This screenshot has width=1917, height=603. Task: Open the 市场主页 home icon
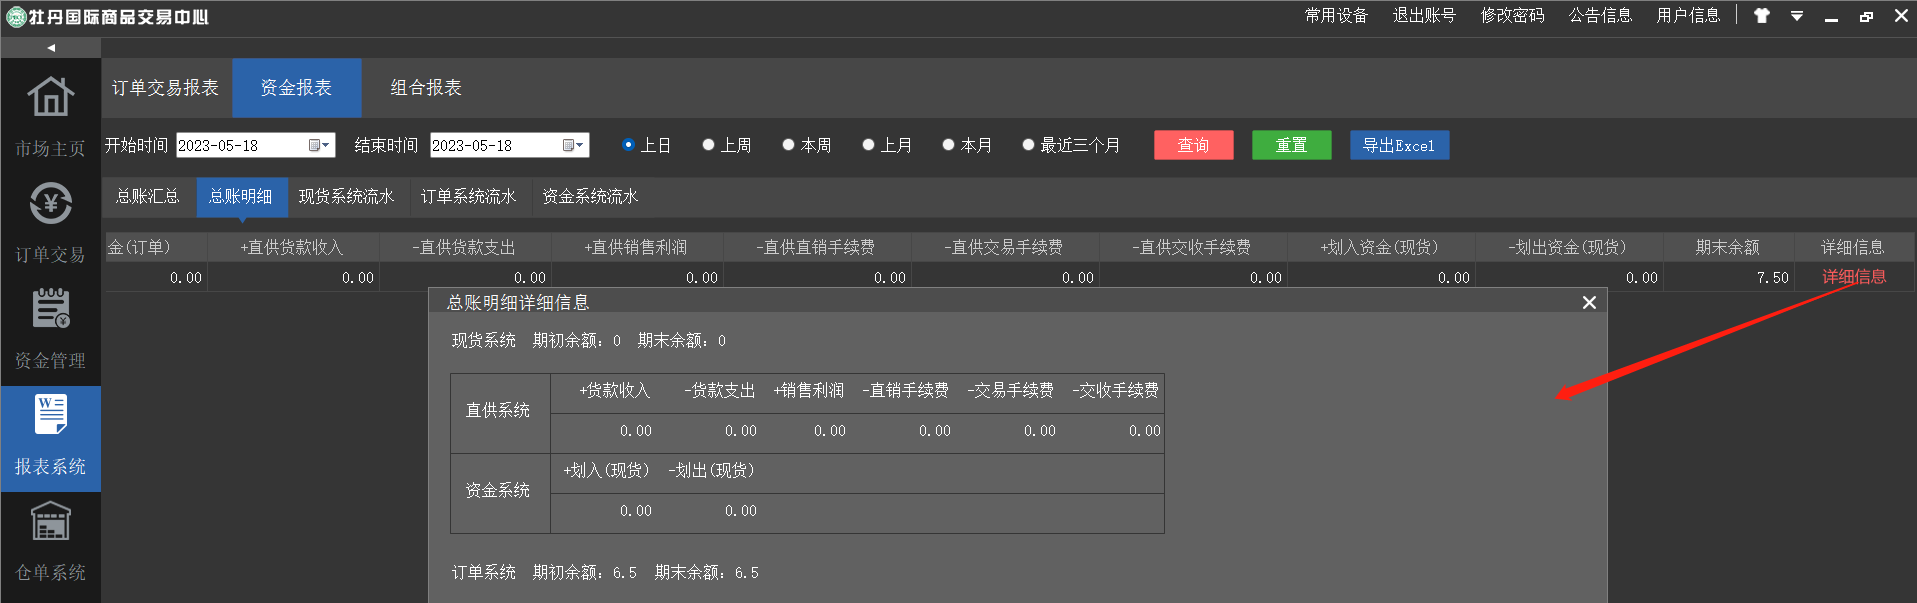click(x=50, y=98)
